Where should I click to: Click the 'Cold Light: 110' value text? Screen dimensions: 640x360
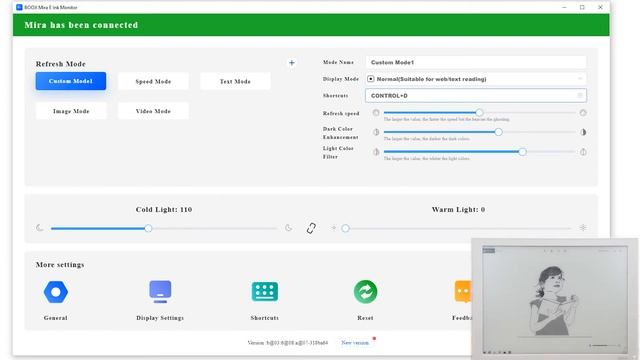(x=164, y=209)
